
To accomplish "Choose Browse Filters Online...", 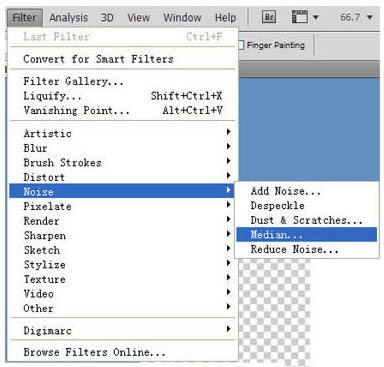I will [x=123, y=352].
